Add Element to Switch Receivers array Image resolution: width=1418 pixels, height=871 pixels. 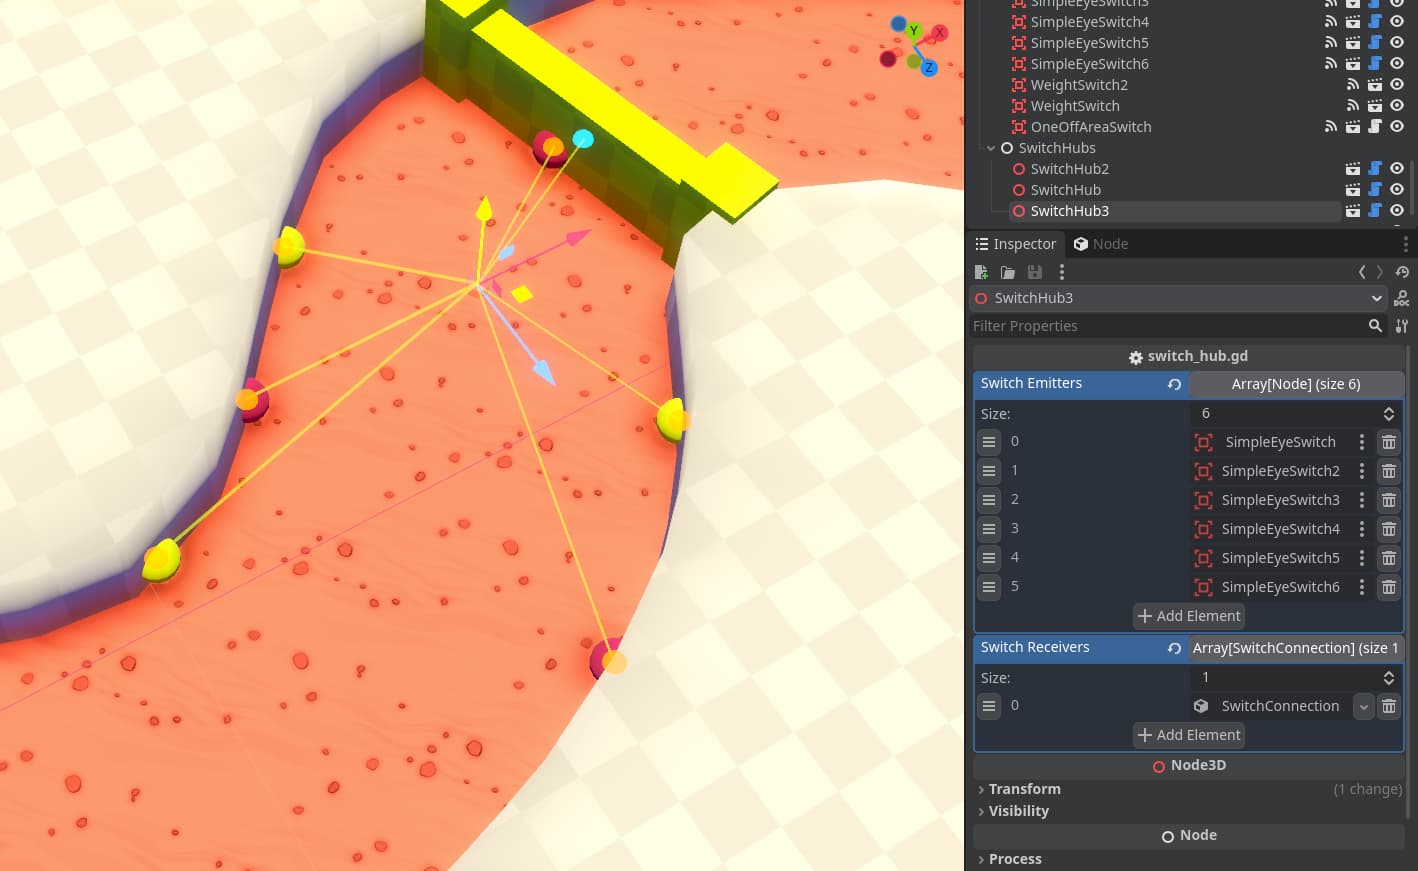pos(1189,735)
